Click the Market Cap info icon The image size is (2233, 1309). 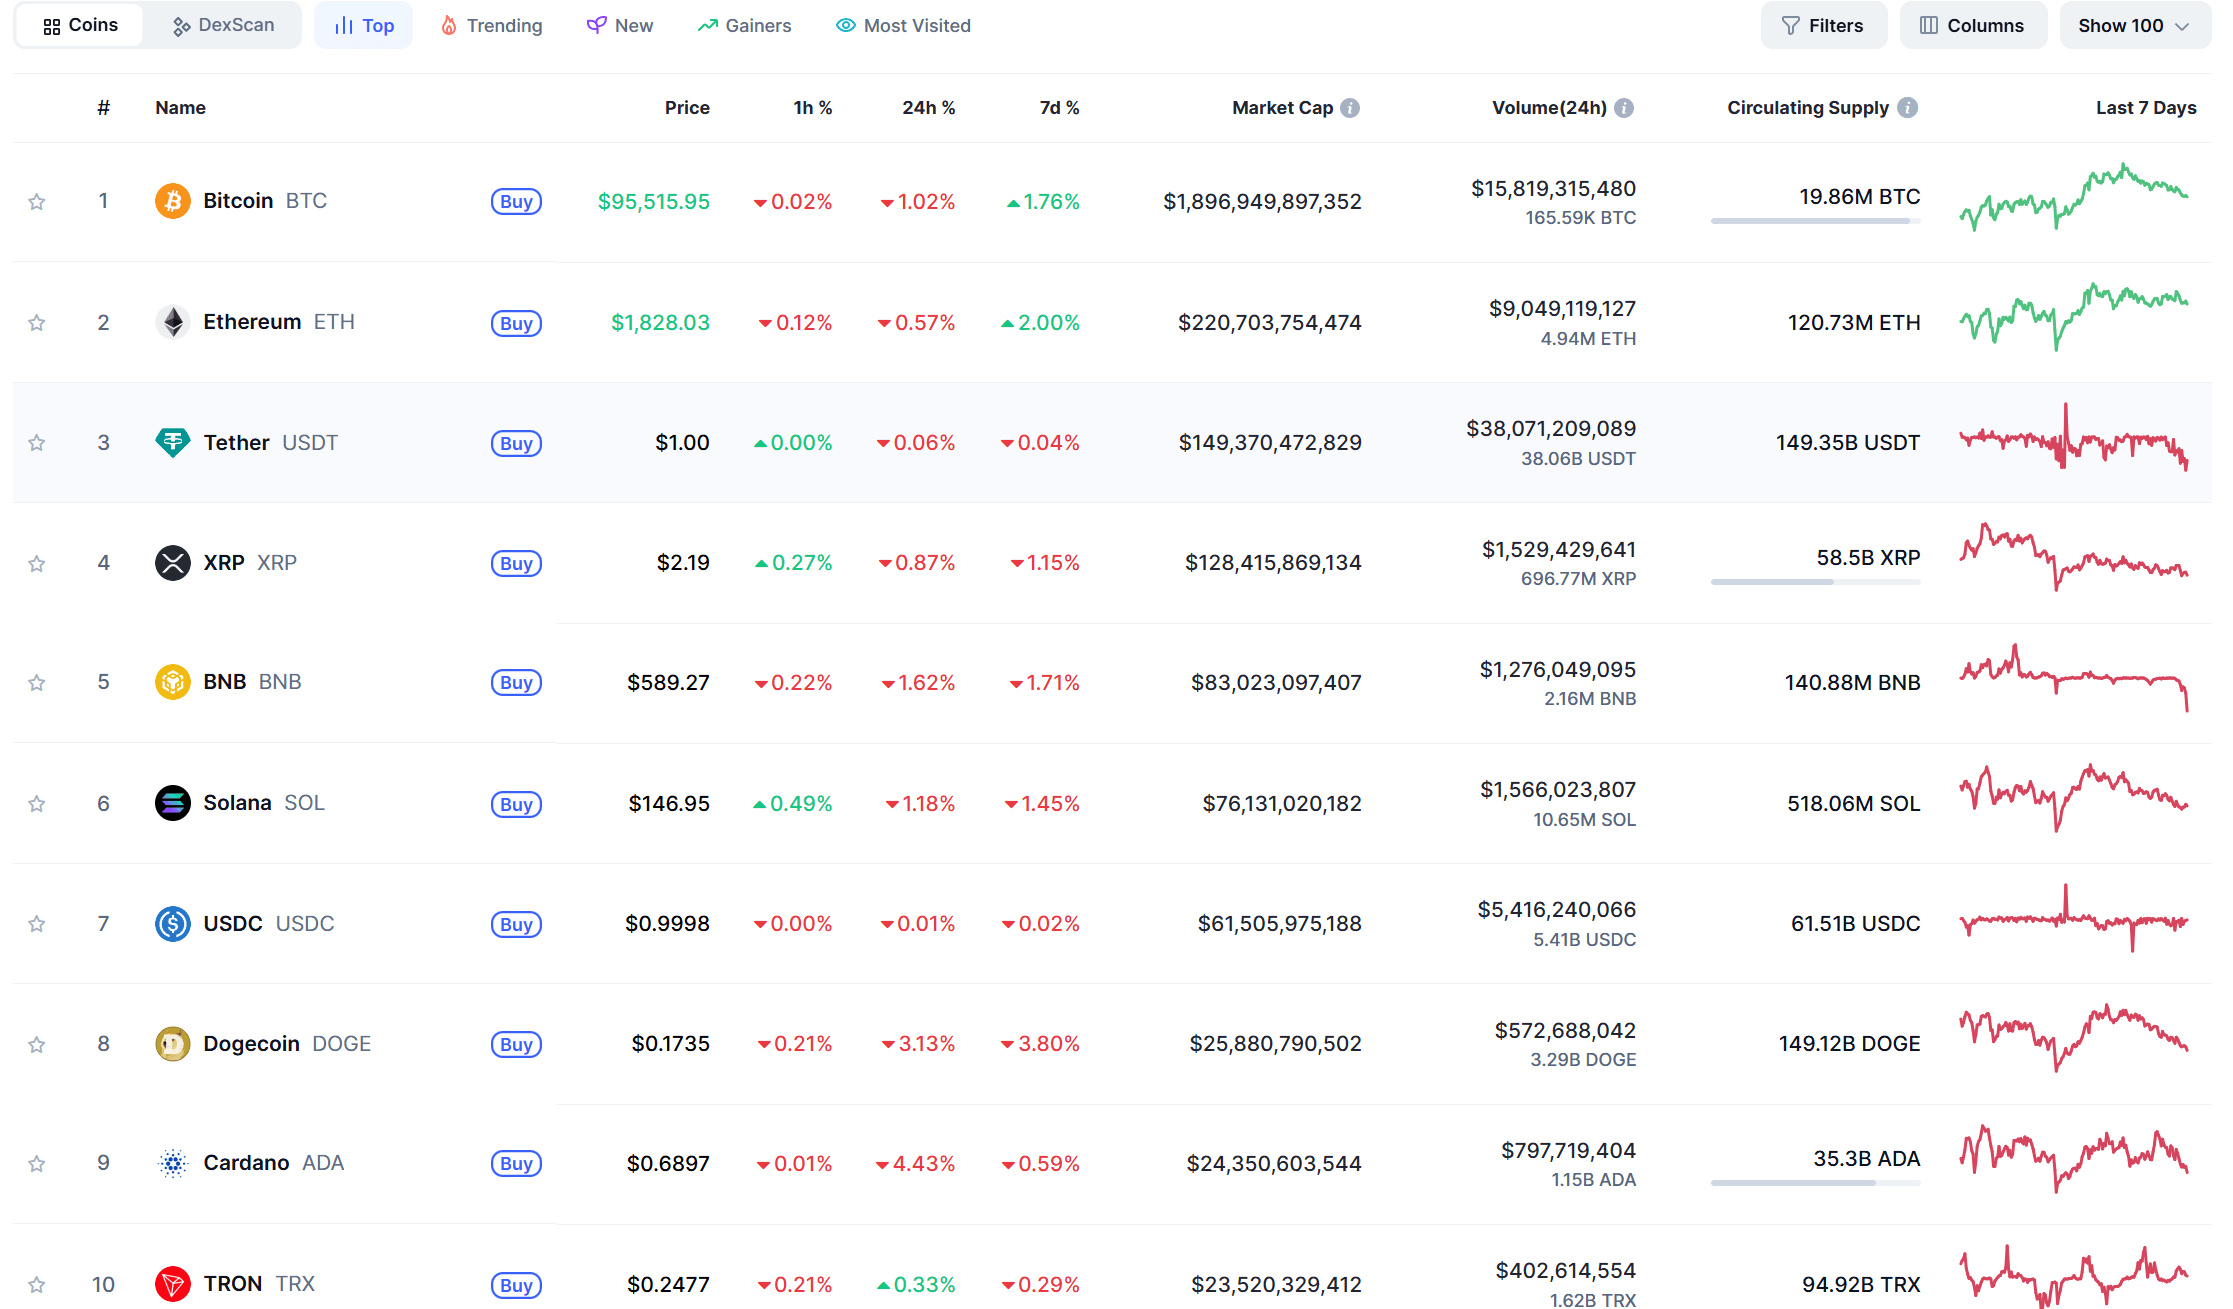[x=1350, y=108]
